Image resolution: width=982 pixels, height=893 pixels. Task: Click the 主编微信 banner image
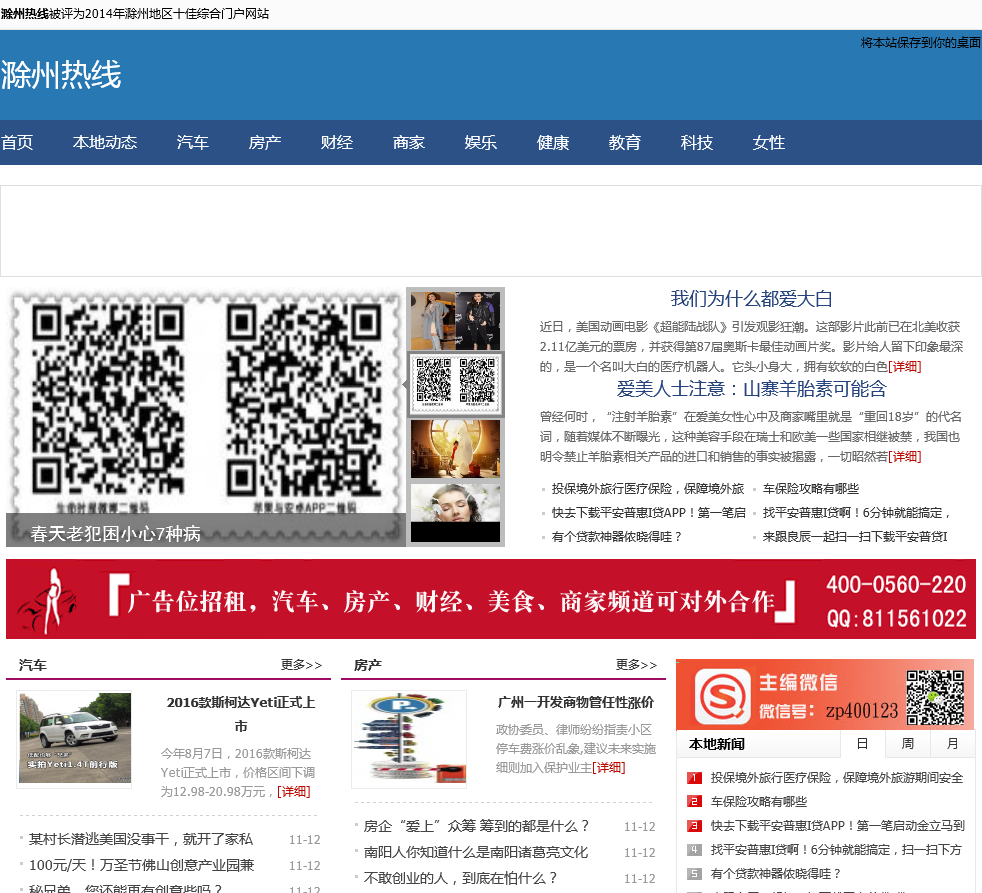[825, 694]
